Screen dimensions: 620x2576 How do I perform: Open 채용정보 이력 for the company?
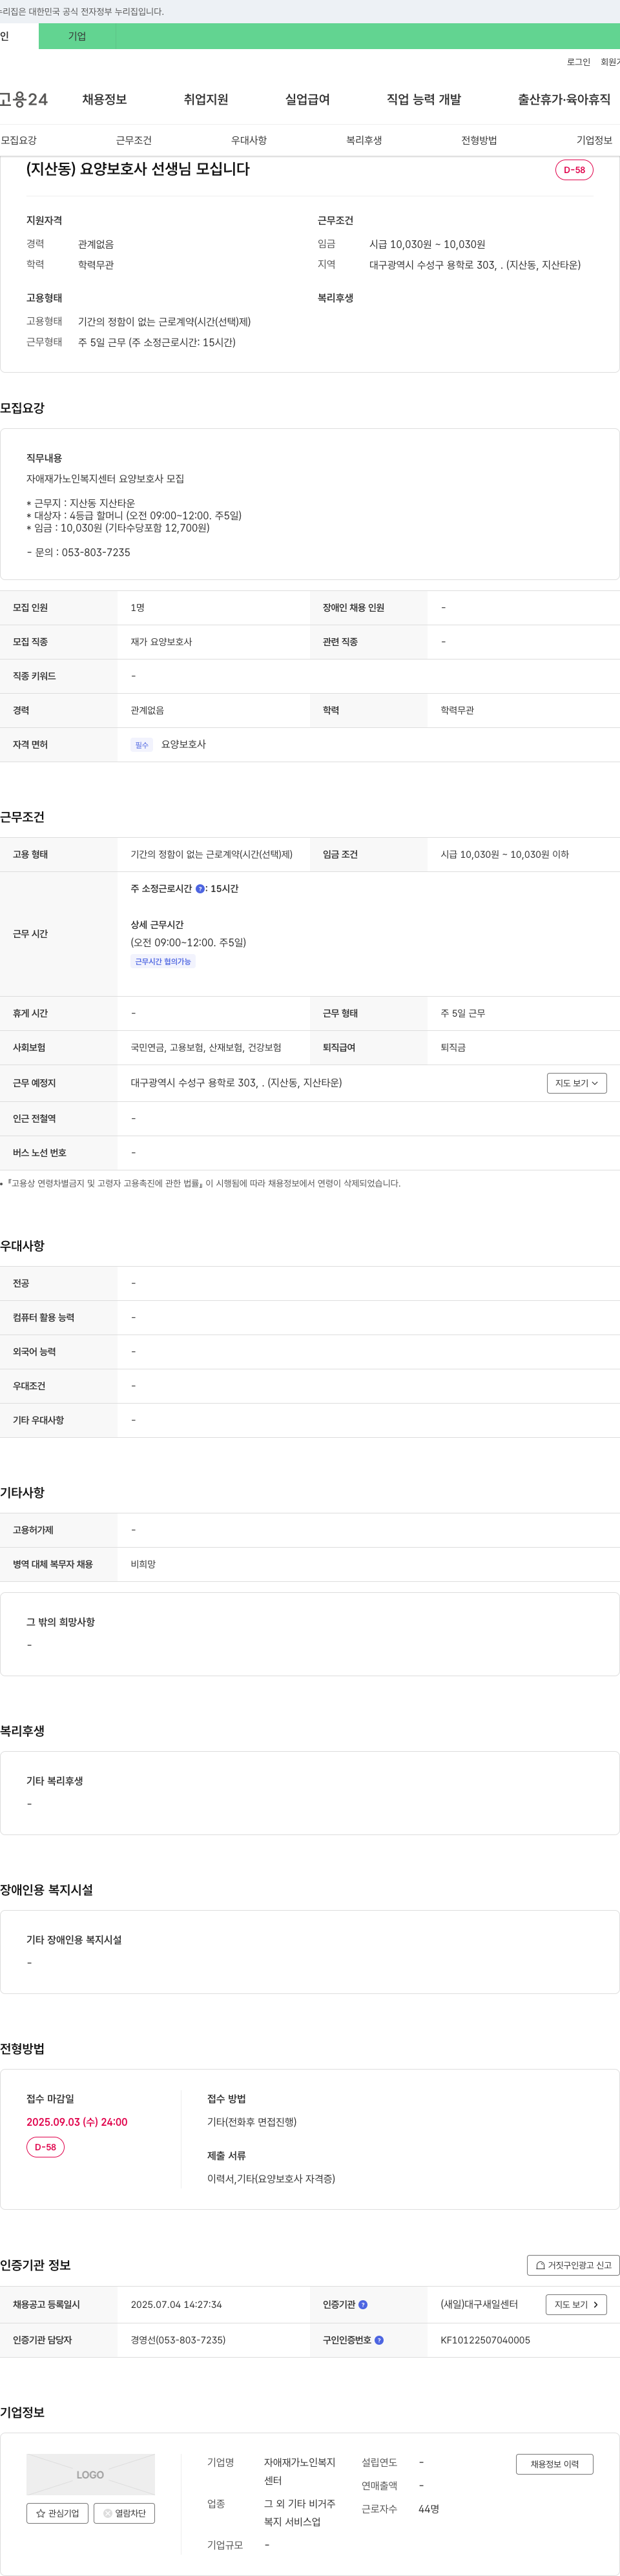pyautogui.click(x=554, y=2464)
